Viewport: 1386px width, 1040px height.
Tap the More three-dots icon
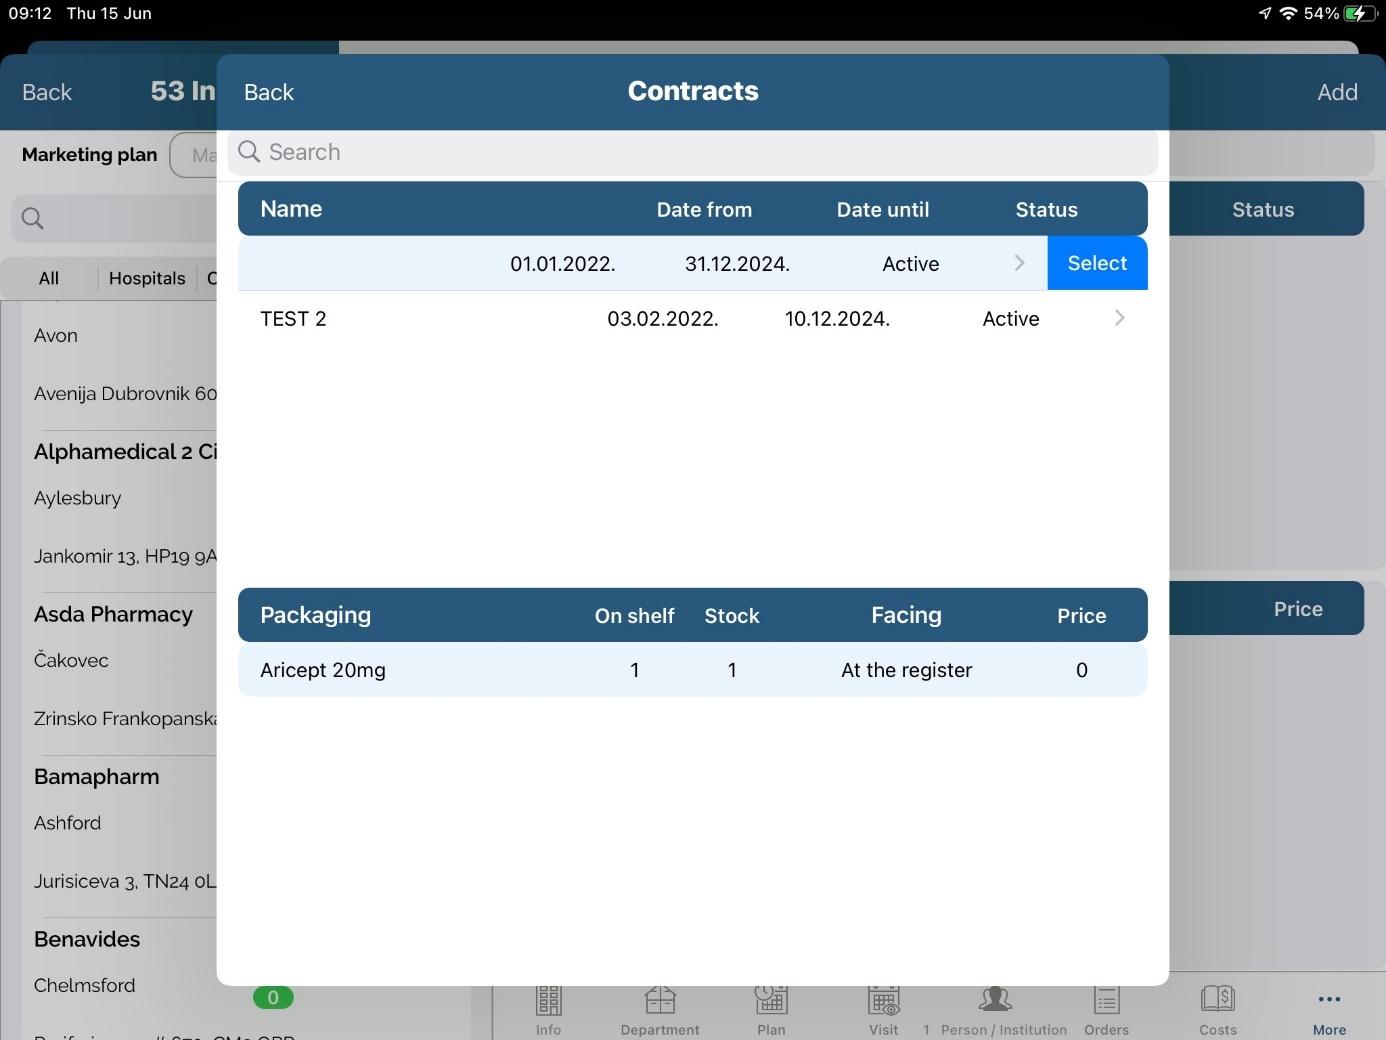[x=1329, y=1000]
